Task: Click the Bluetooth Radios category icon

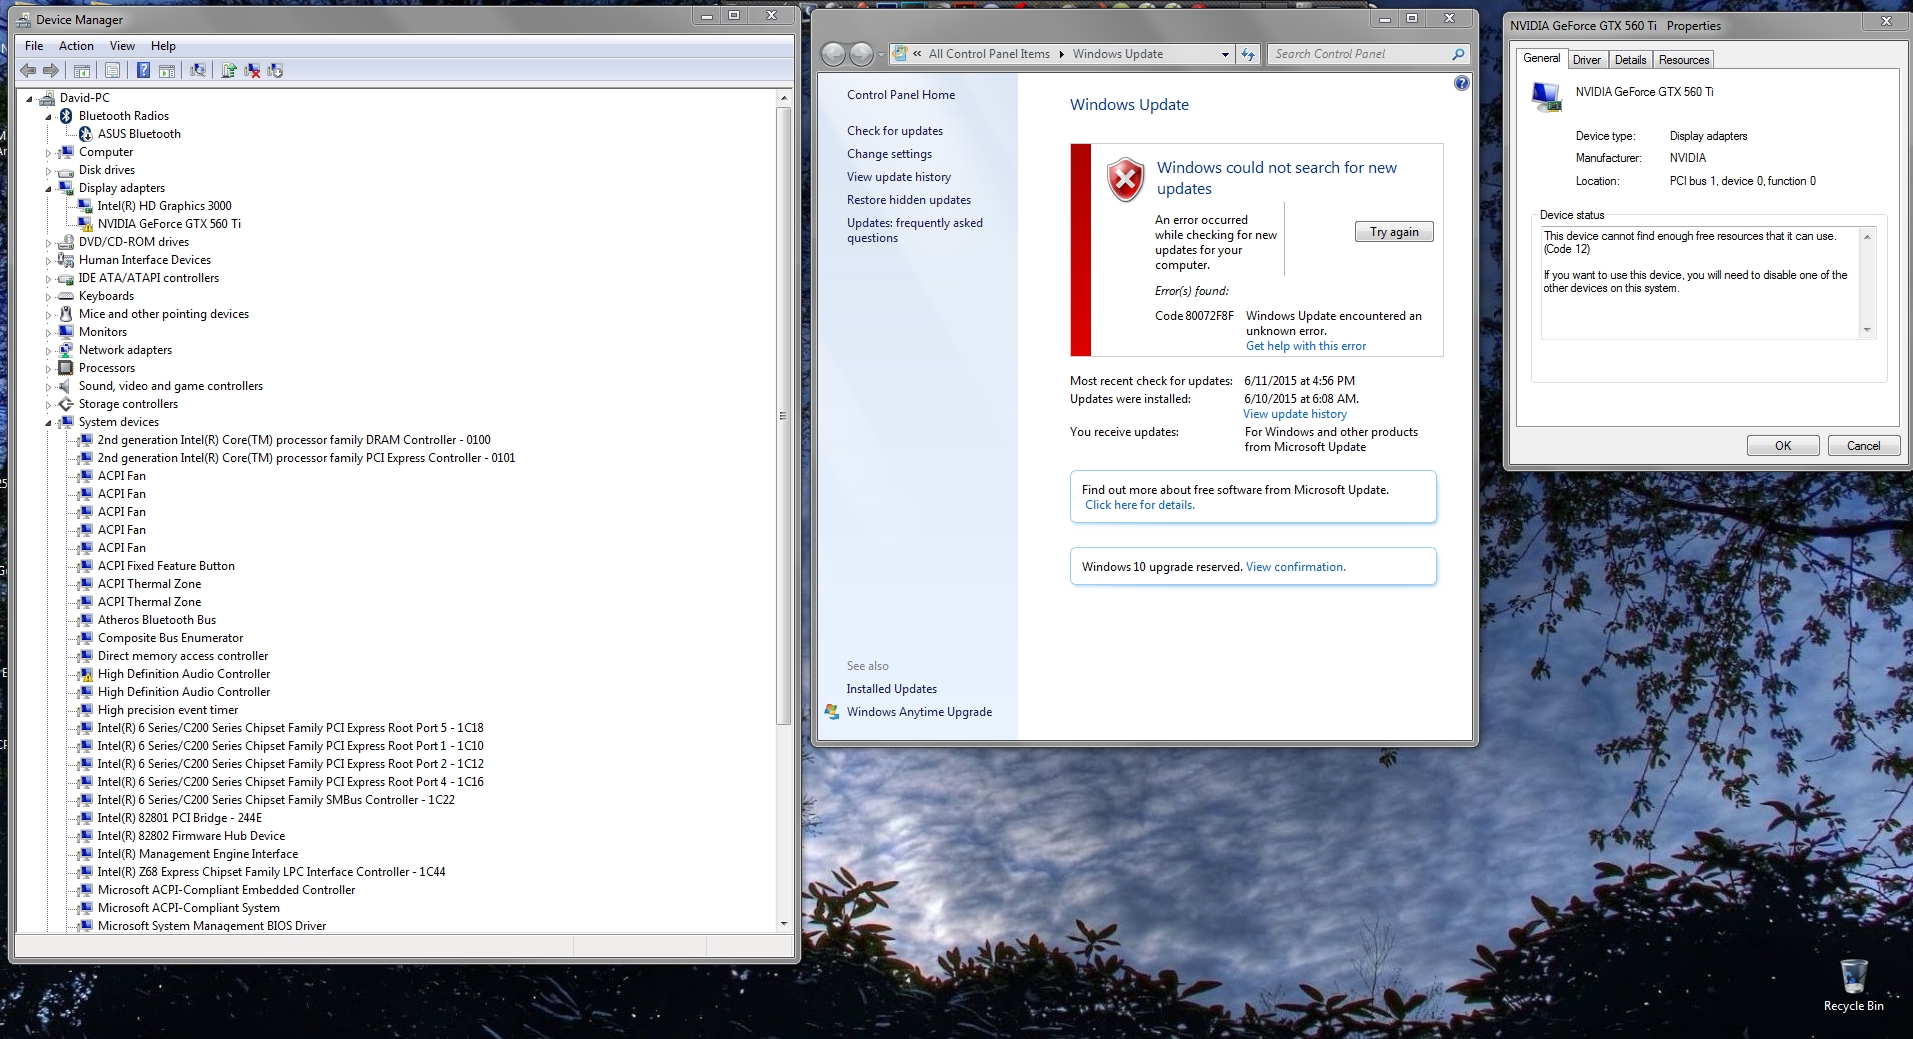Action: (66, 116)
